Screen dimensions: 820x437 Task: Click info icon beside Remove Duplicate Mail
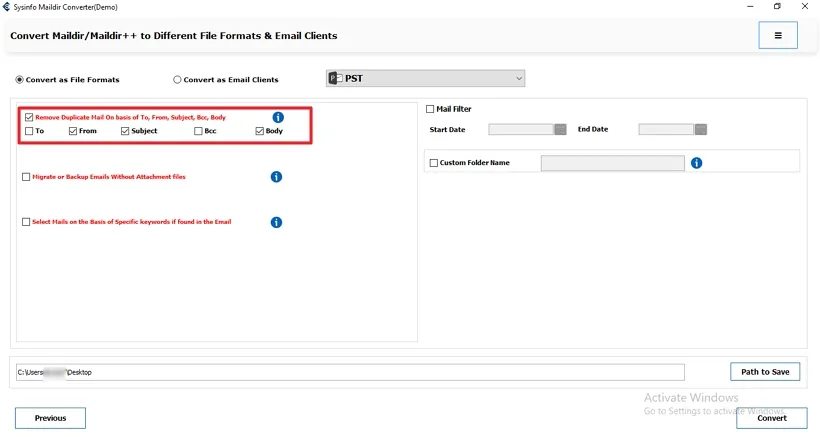coord(278,117)
